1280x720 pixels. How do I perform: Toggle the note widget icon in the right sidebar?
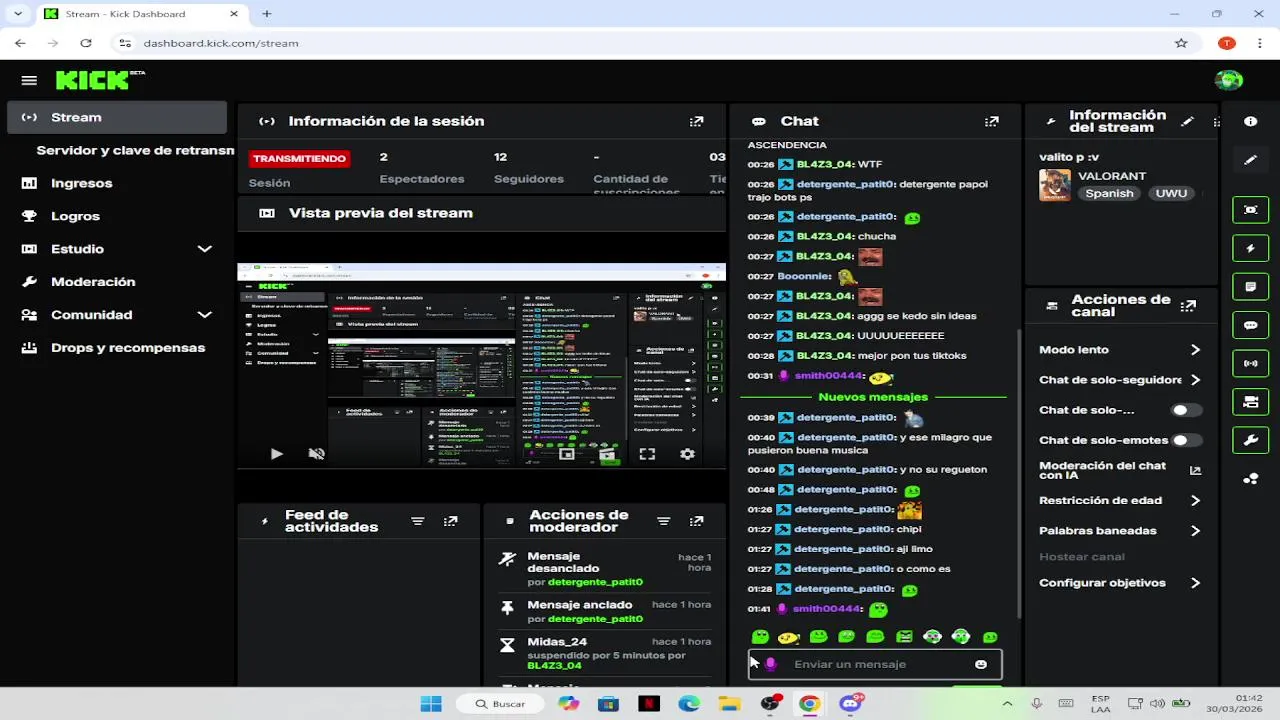(x=1251, y=286)
